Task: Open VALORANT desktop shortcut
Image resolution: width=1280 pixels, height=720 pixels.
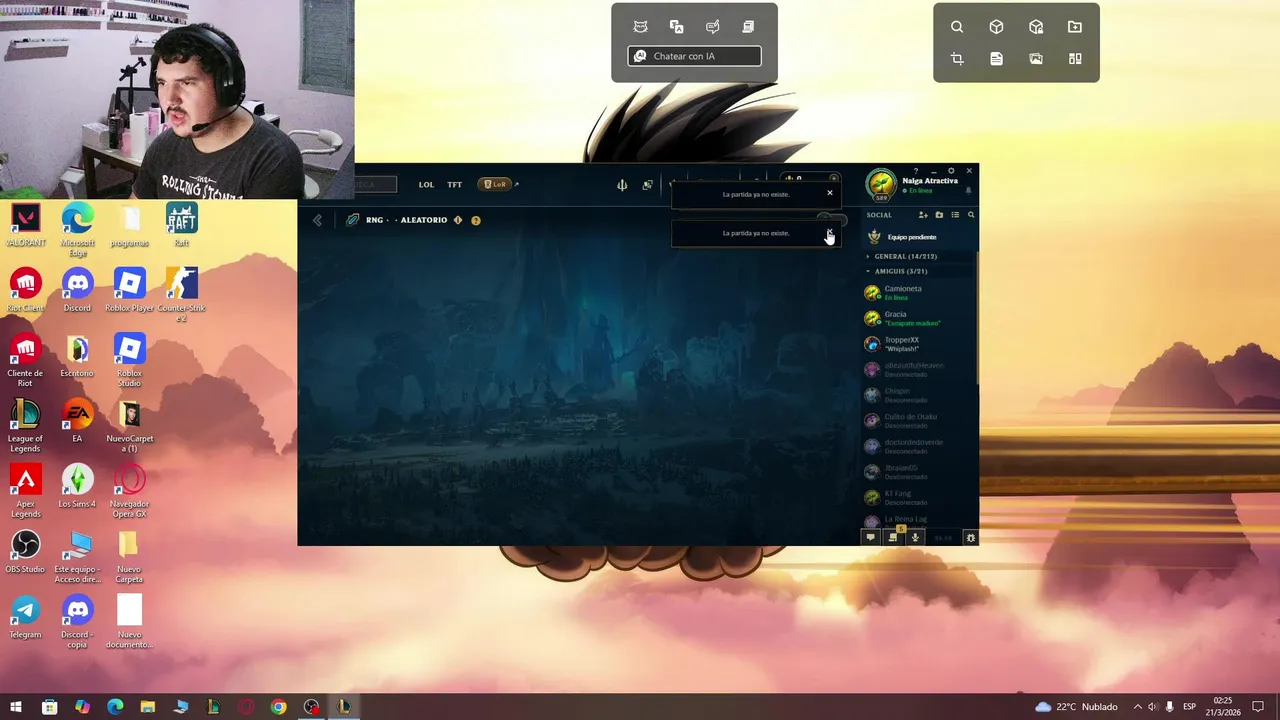Action: (25, 226)
